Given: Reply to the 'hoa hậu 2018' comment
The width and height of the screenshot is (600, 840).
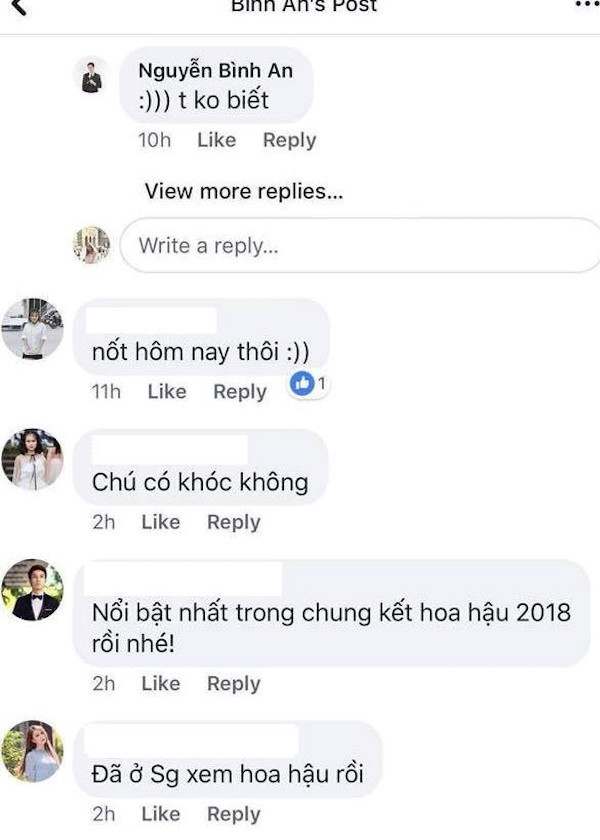Looking at the screenshot, I should 233,684.
